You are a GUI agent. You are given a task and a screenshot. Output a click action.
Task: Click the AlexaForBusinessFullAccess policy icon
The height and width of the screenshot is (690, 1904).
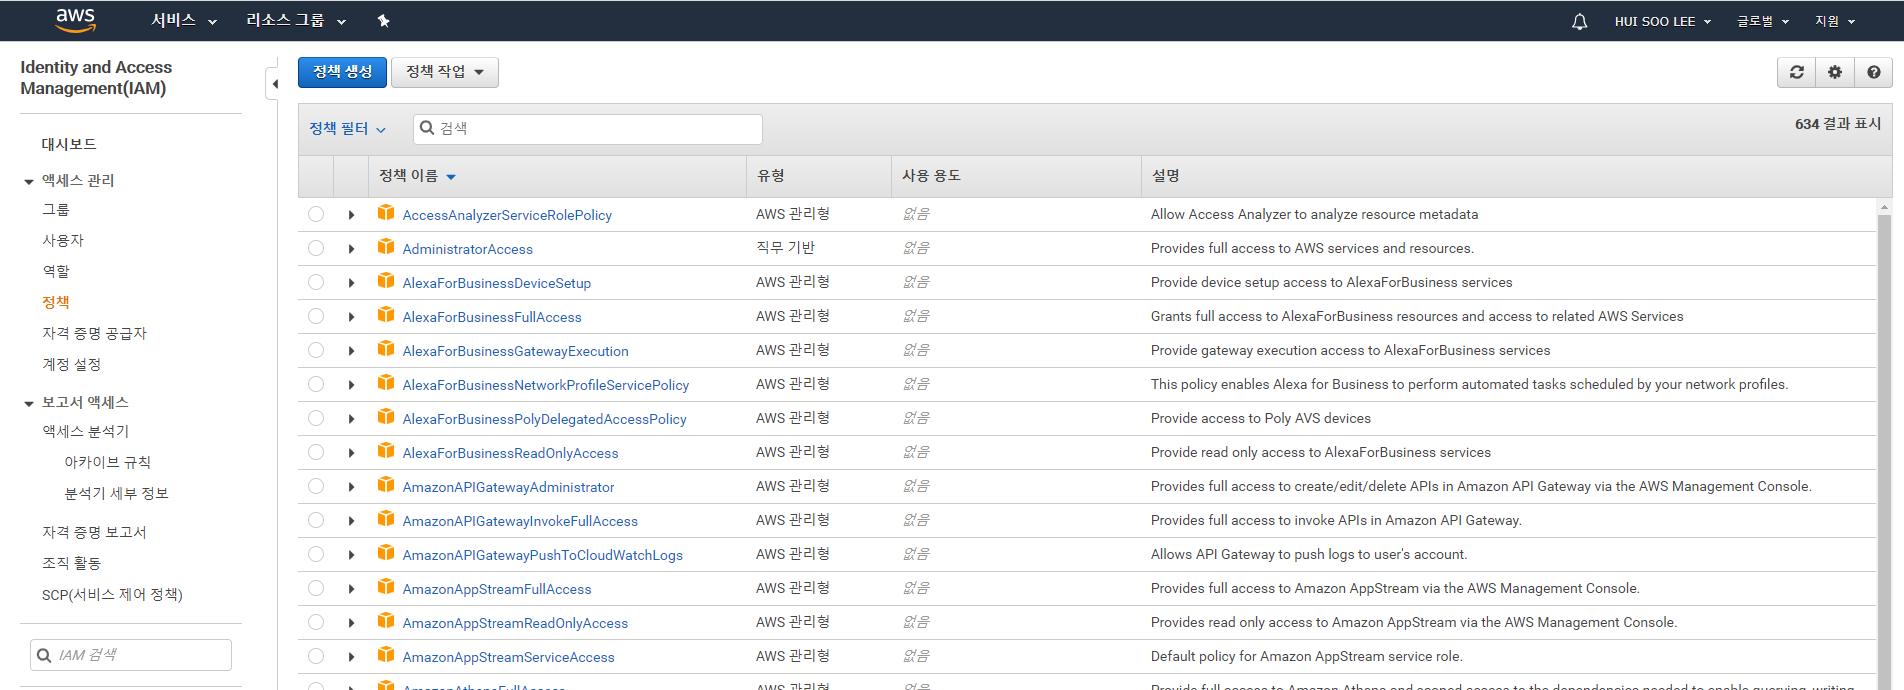pyautogui.click(x=386, y=315)
